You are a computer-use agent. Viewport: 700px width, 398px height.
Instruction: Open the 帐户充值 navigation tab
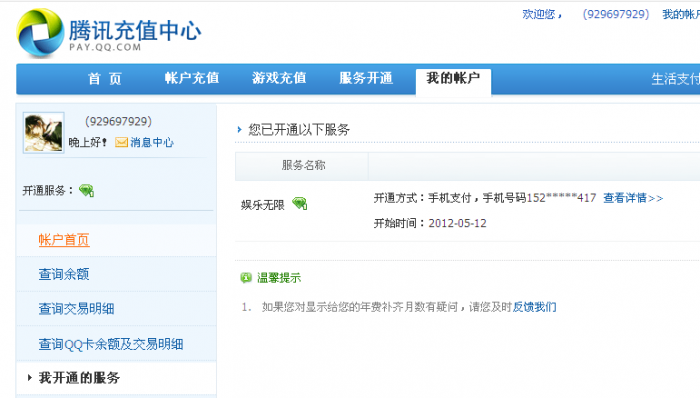click(192, 78)
